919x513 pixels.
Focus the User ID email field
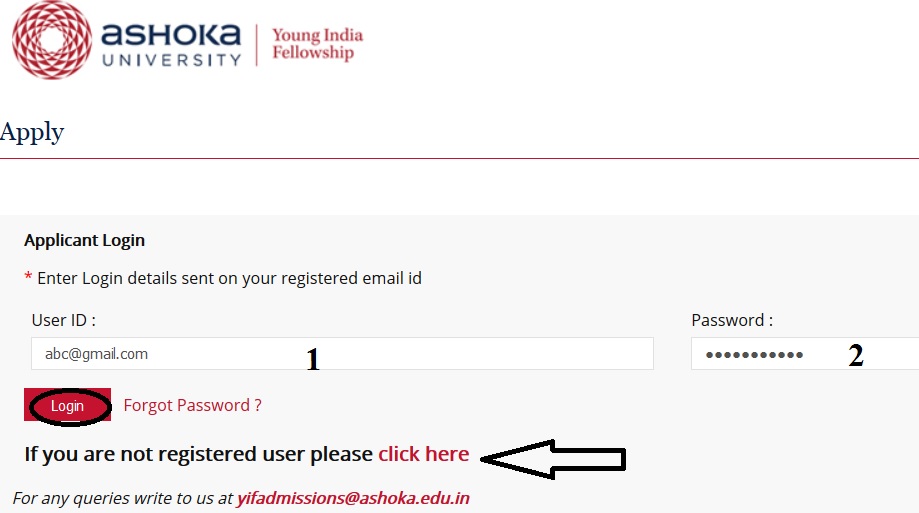342,354
